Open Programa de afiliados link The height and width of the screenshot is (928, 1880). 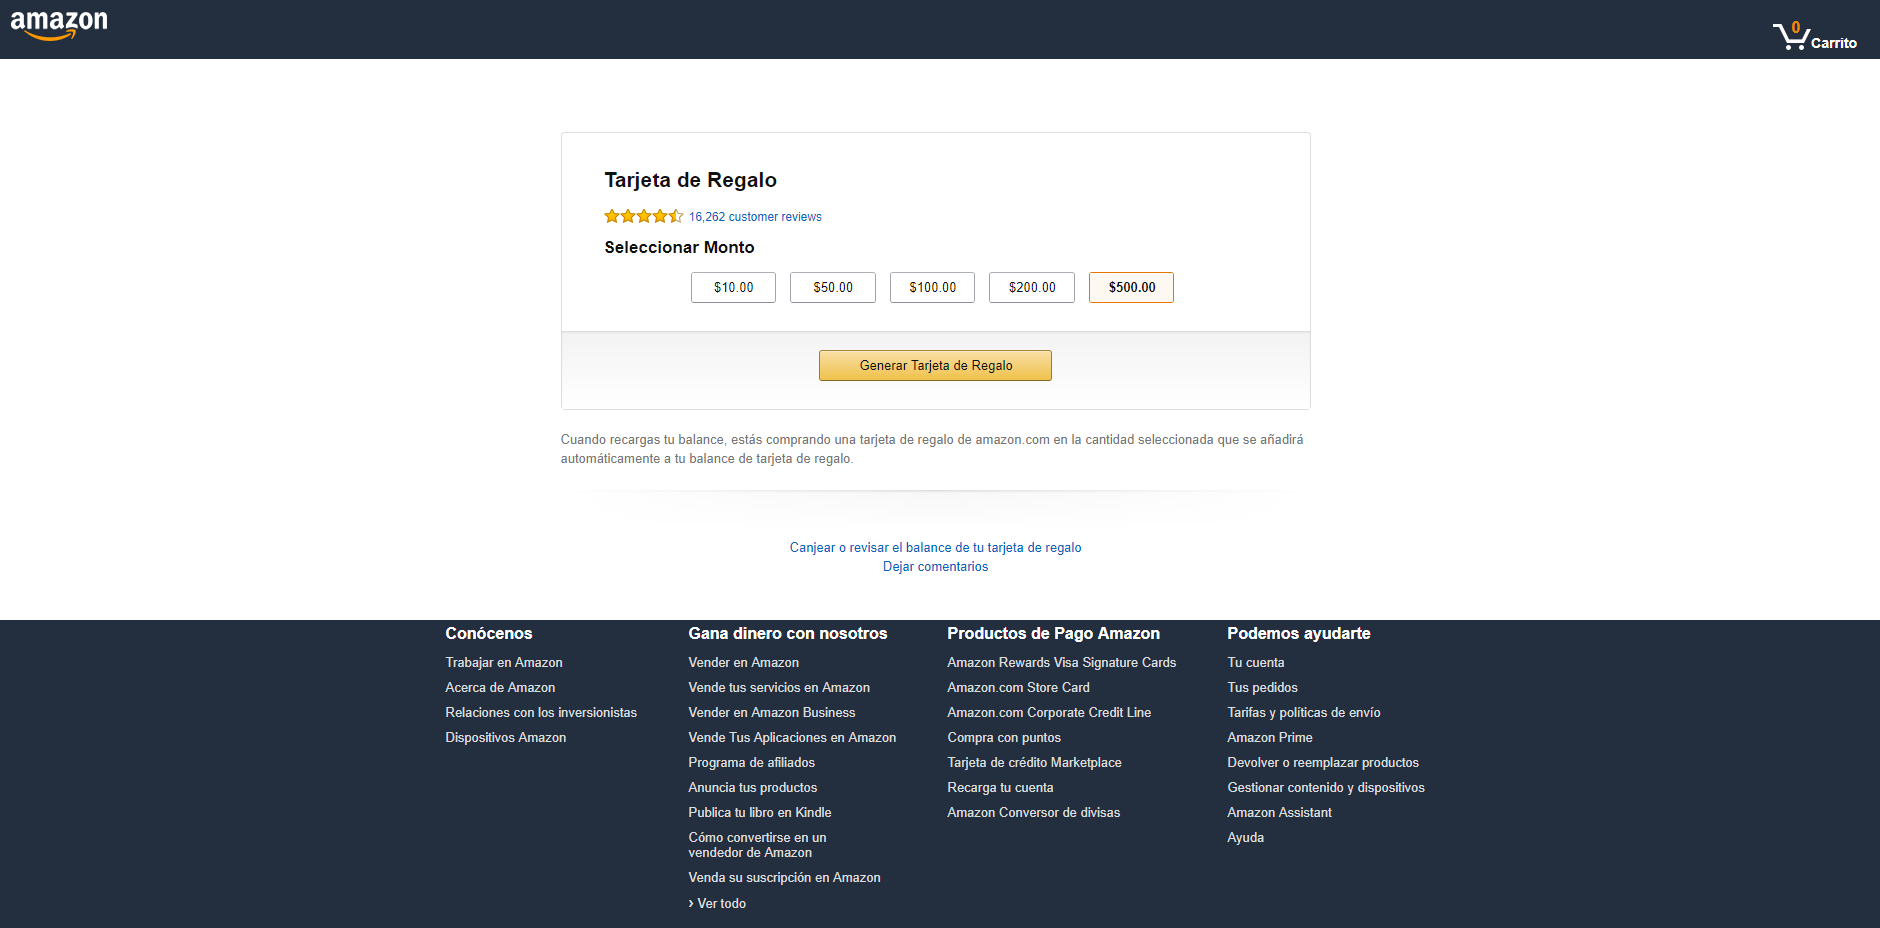(752, 762)
